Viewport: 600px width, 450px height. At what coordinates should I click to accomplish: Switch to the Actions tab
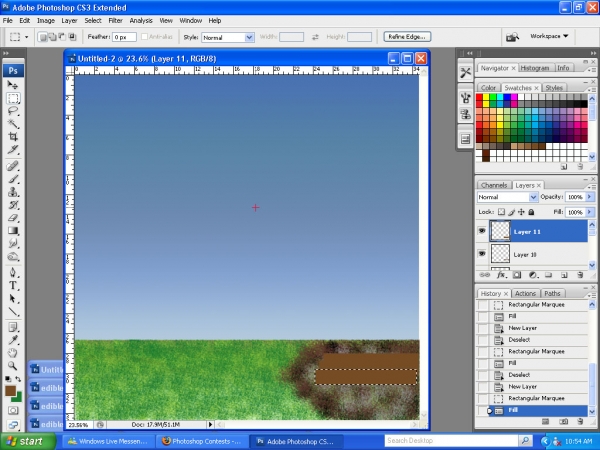525,293
